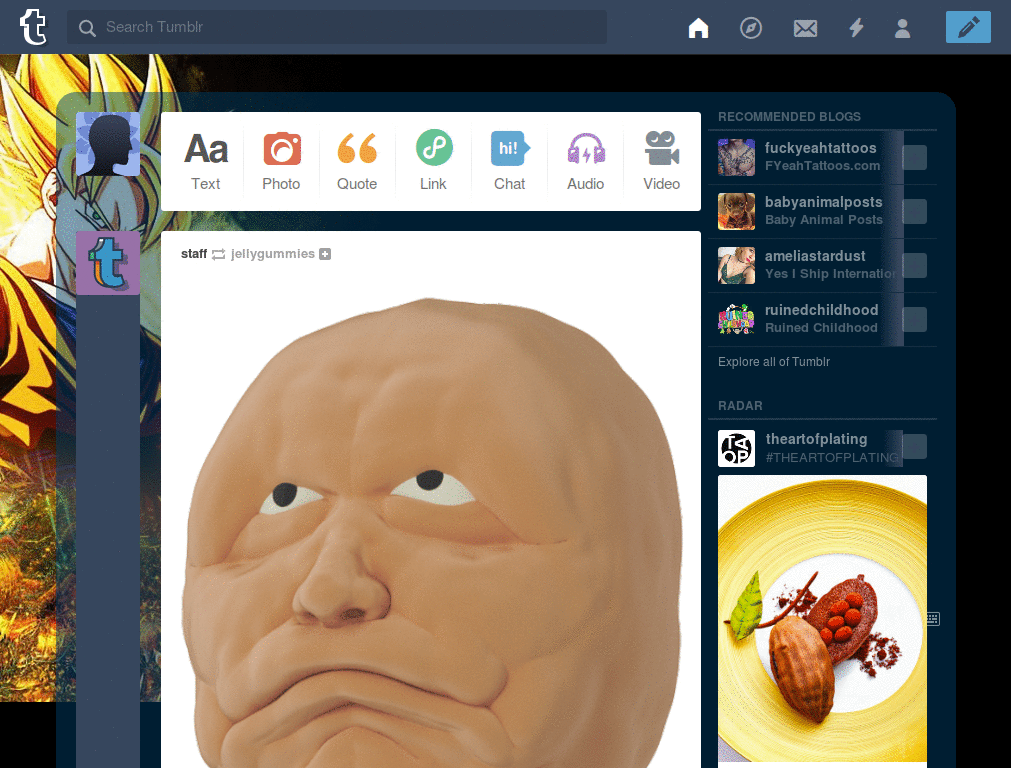
Task: Open the jellygummies blog link
Action: 272,253
